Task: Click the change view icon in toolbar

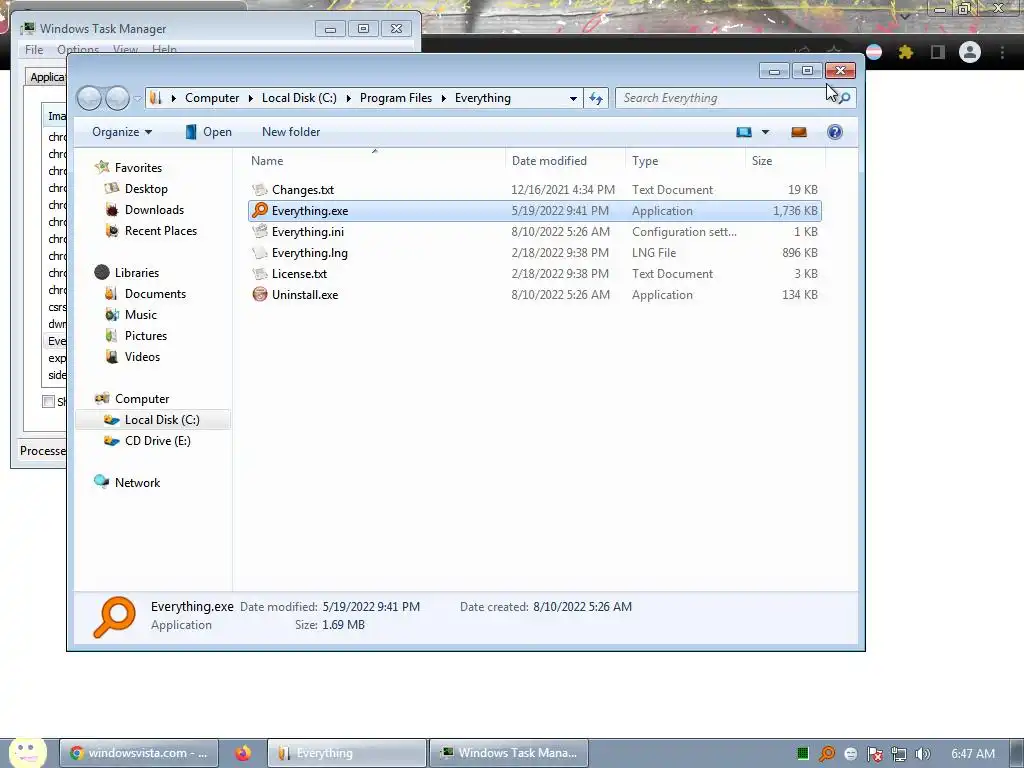Action: [744, 133]
